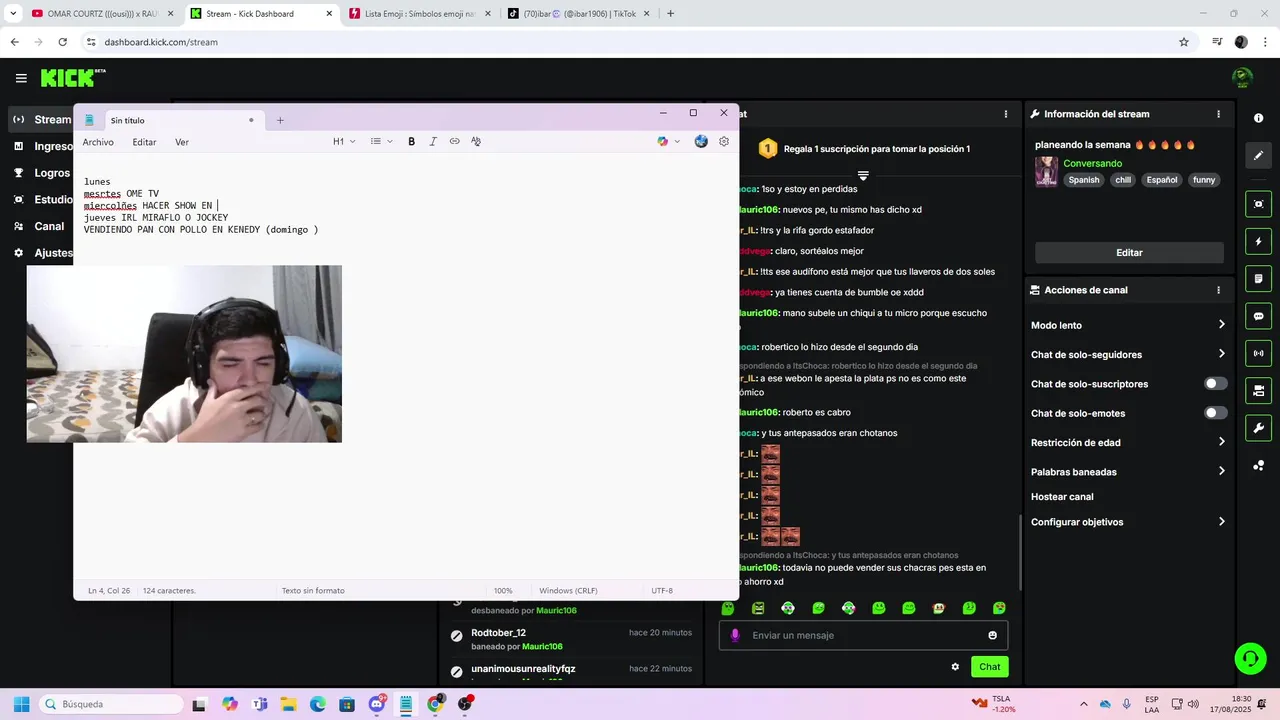
Task: Expand Configurar objetivos
Action: (1128, 522)
